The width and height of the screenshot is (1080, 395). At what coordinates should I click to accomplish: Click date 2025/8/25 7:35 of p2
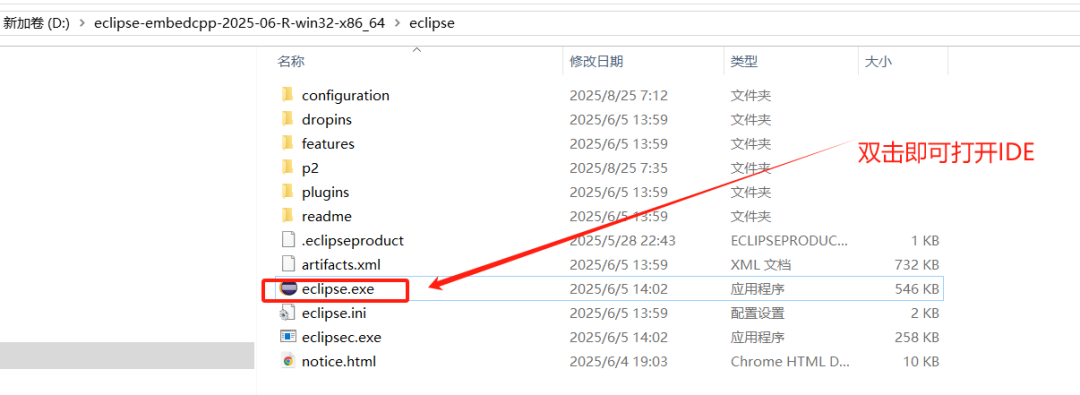(619, 168)
